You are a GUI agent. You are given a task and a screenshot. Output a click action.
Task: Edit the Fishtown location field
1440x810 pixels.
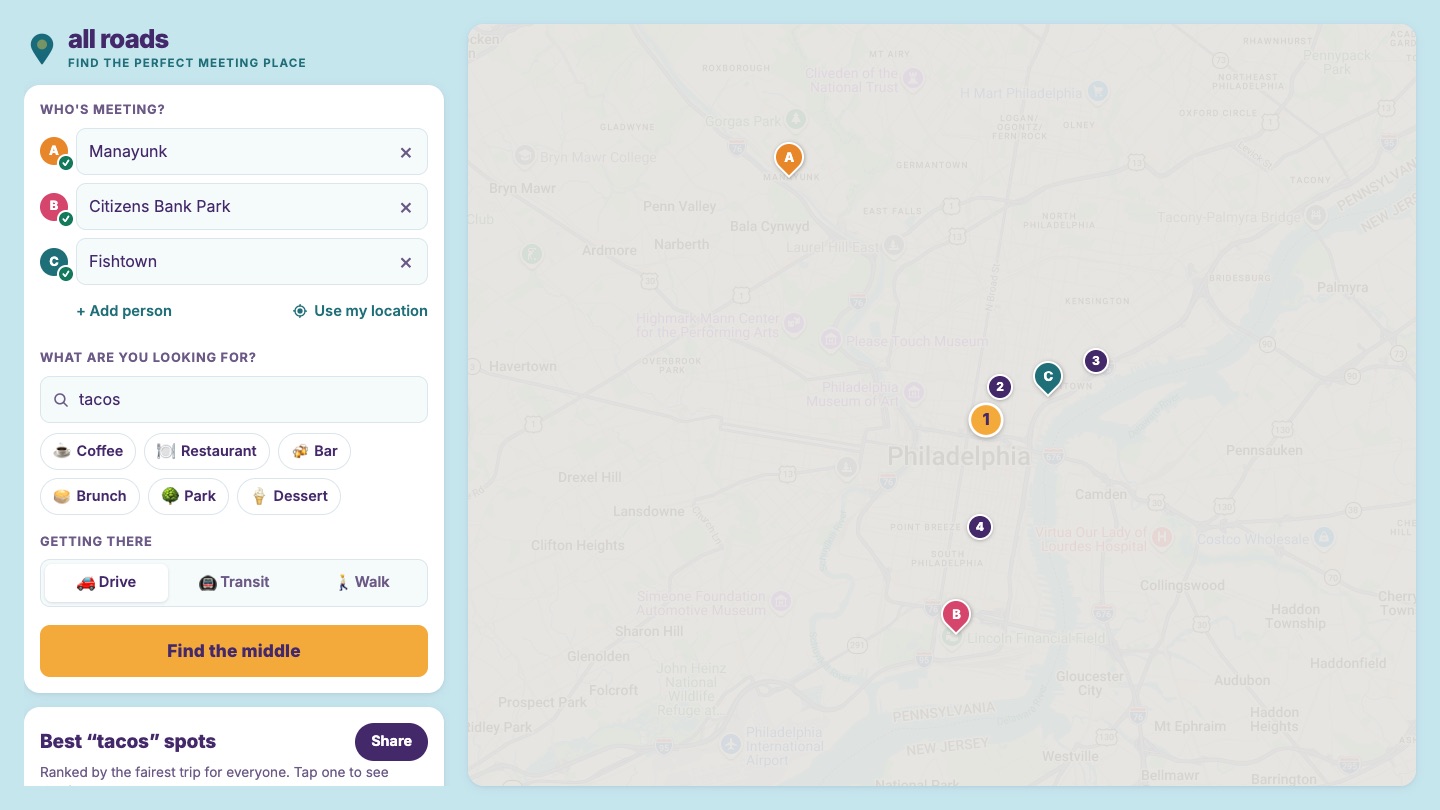[252, 262]
